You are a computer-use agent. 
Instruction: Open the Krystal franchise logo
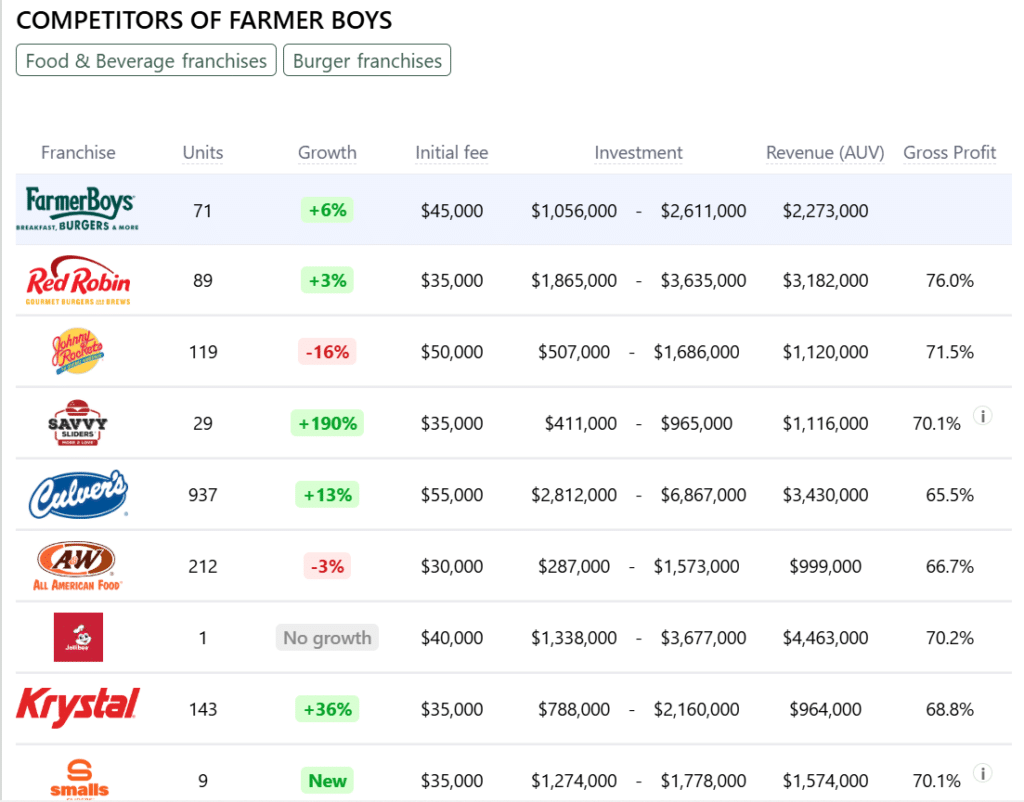78,707
